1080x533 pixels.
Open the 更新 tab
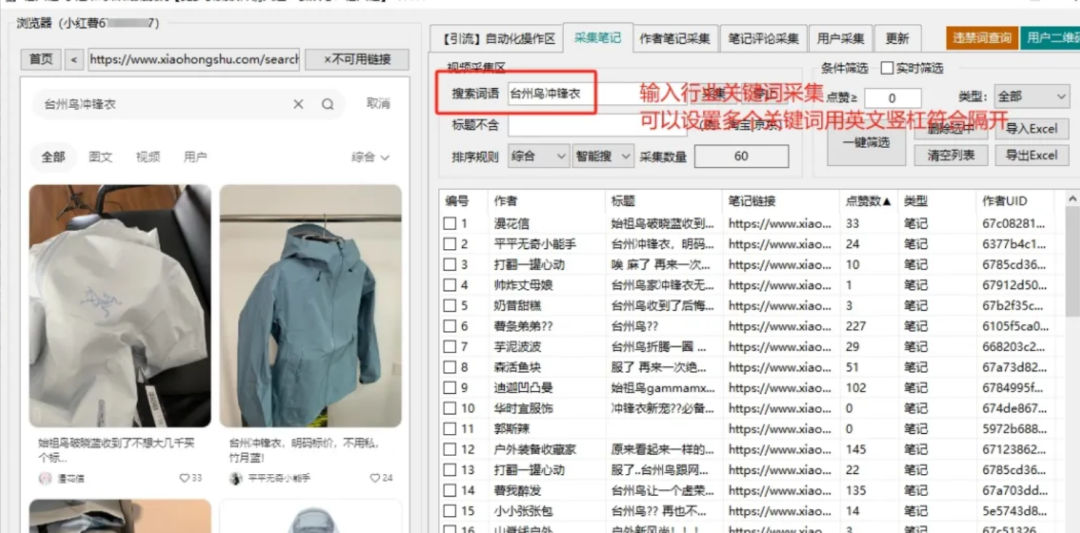897,39
